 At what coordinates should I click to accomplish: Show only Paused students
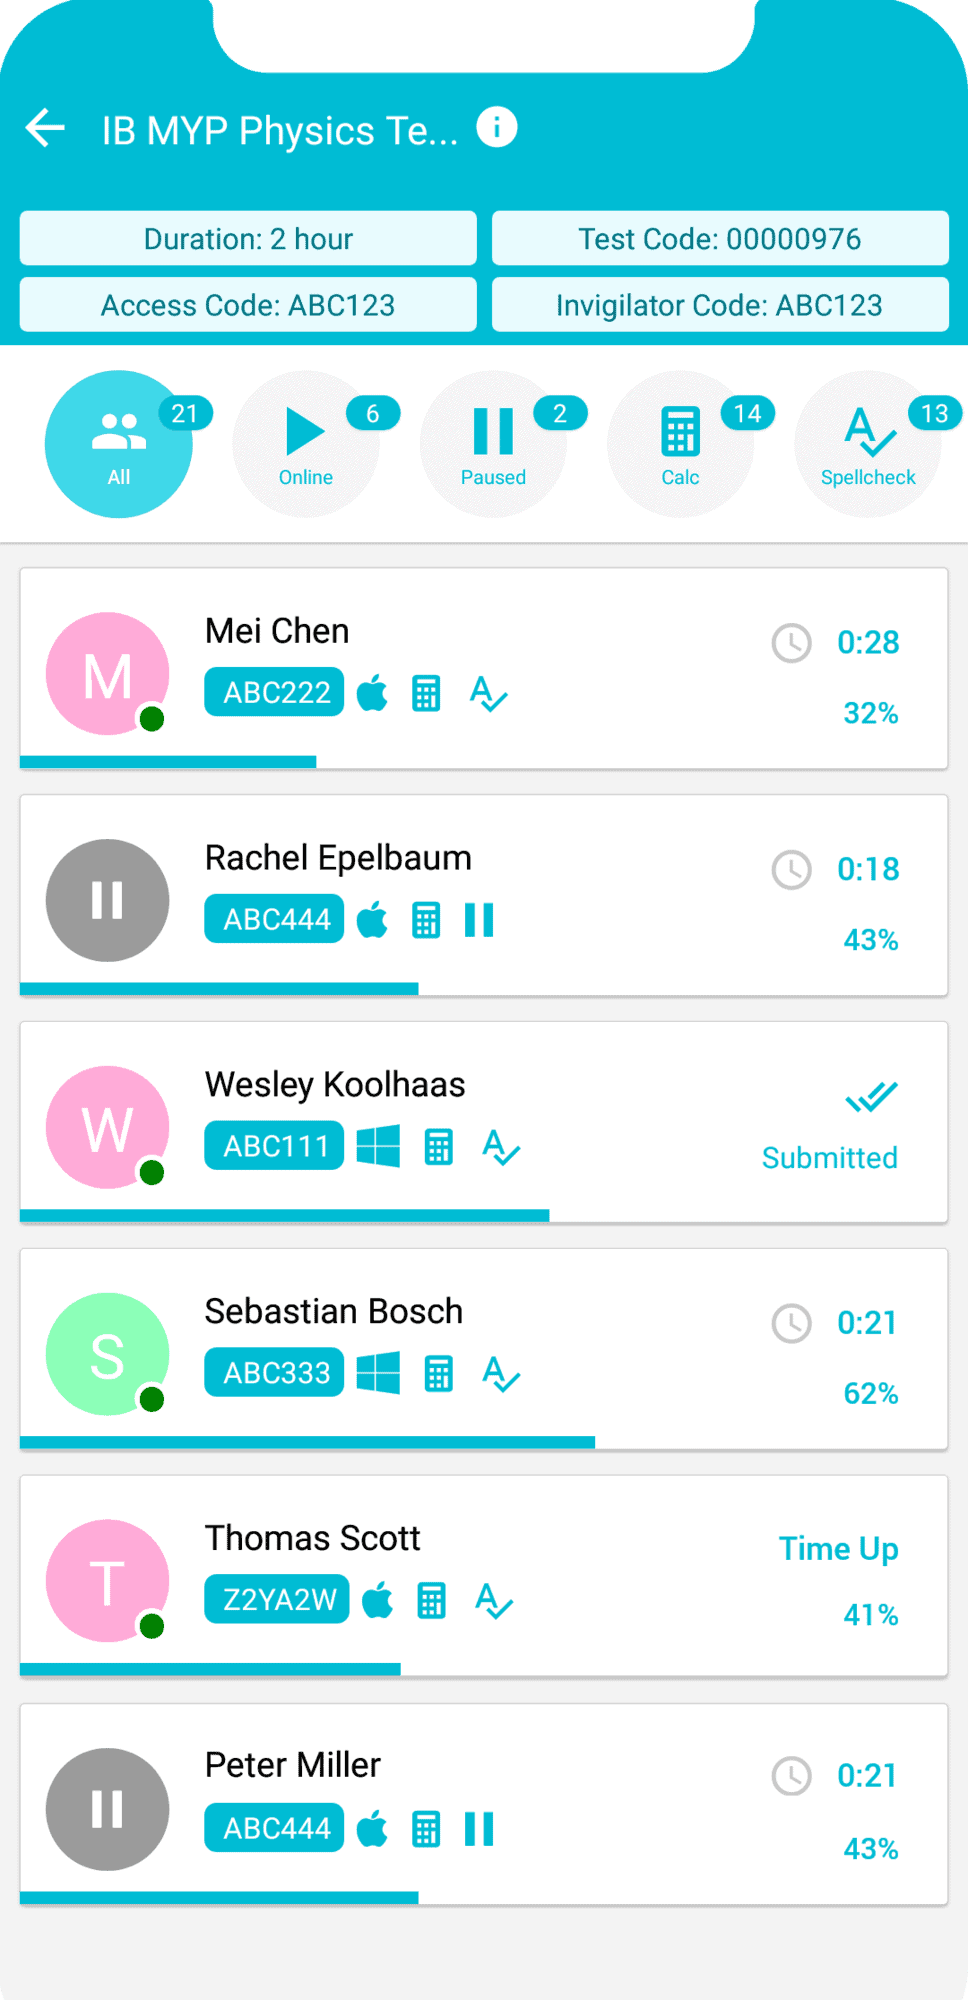[x=493, y=444]
